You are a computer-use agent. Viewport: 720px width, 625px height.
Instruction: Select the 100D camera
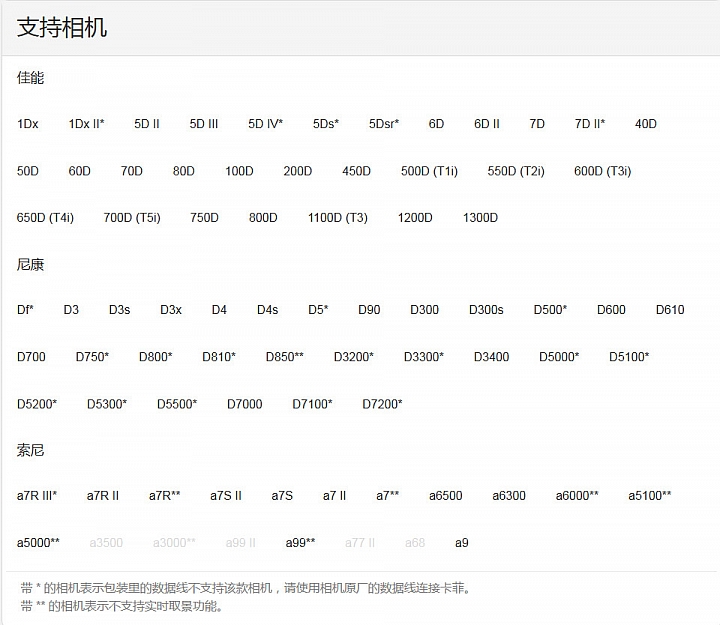239,171
